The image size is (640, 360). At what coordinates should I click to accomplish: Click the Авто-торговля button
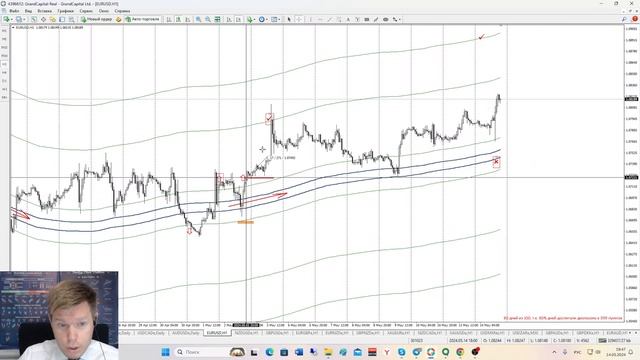pos(142,19)
